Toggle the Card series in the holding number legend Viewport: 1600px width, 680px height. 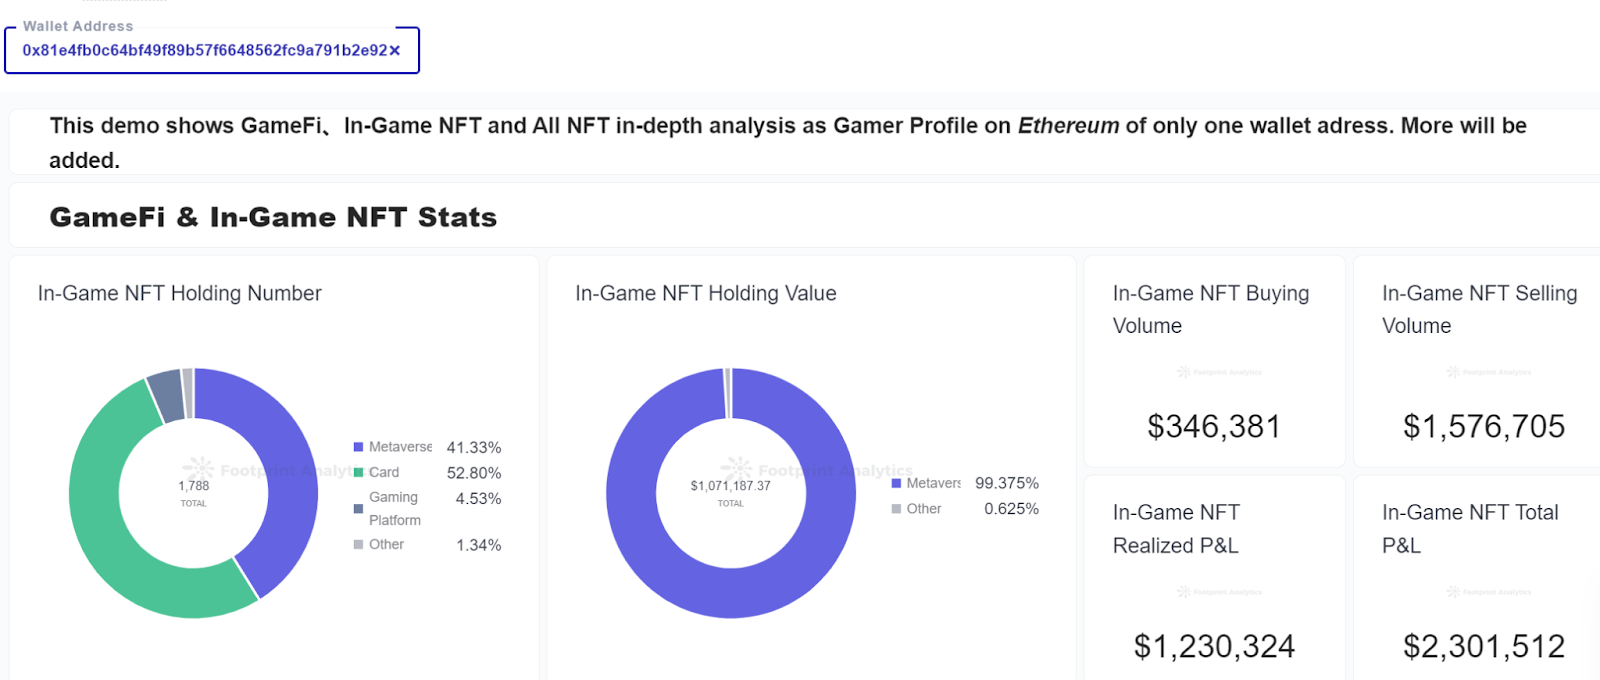pos(356,472)
